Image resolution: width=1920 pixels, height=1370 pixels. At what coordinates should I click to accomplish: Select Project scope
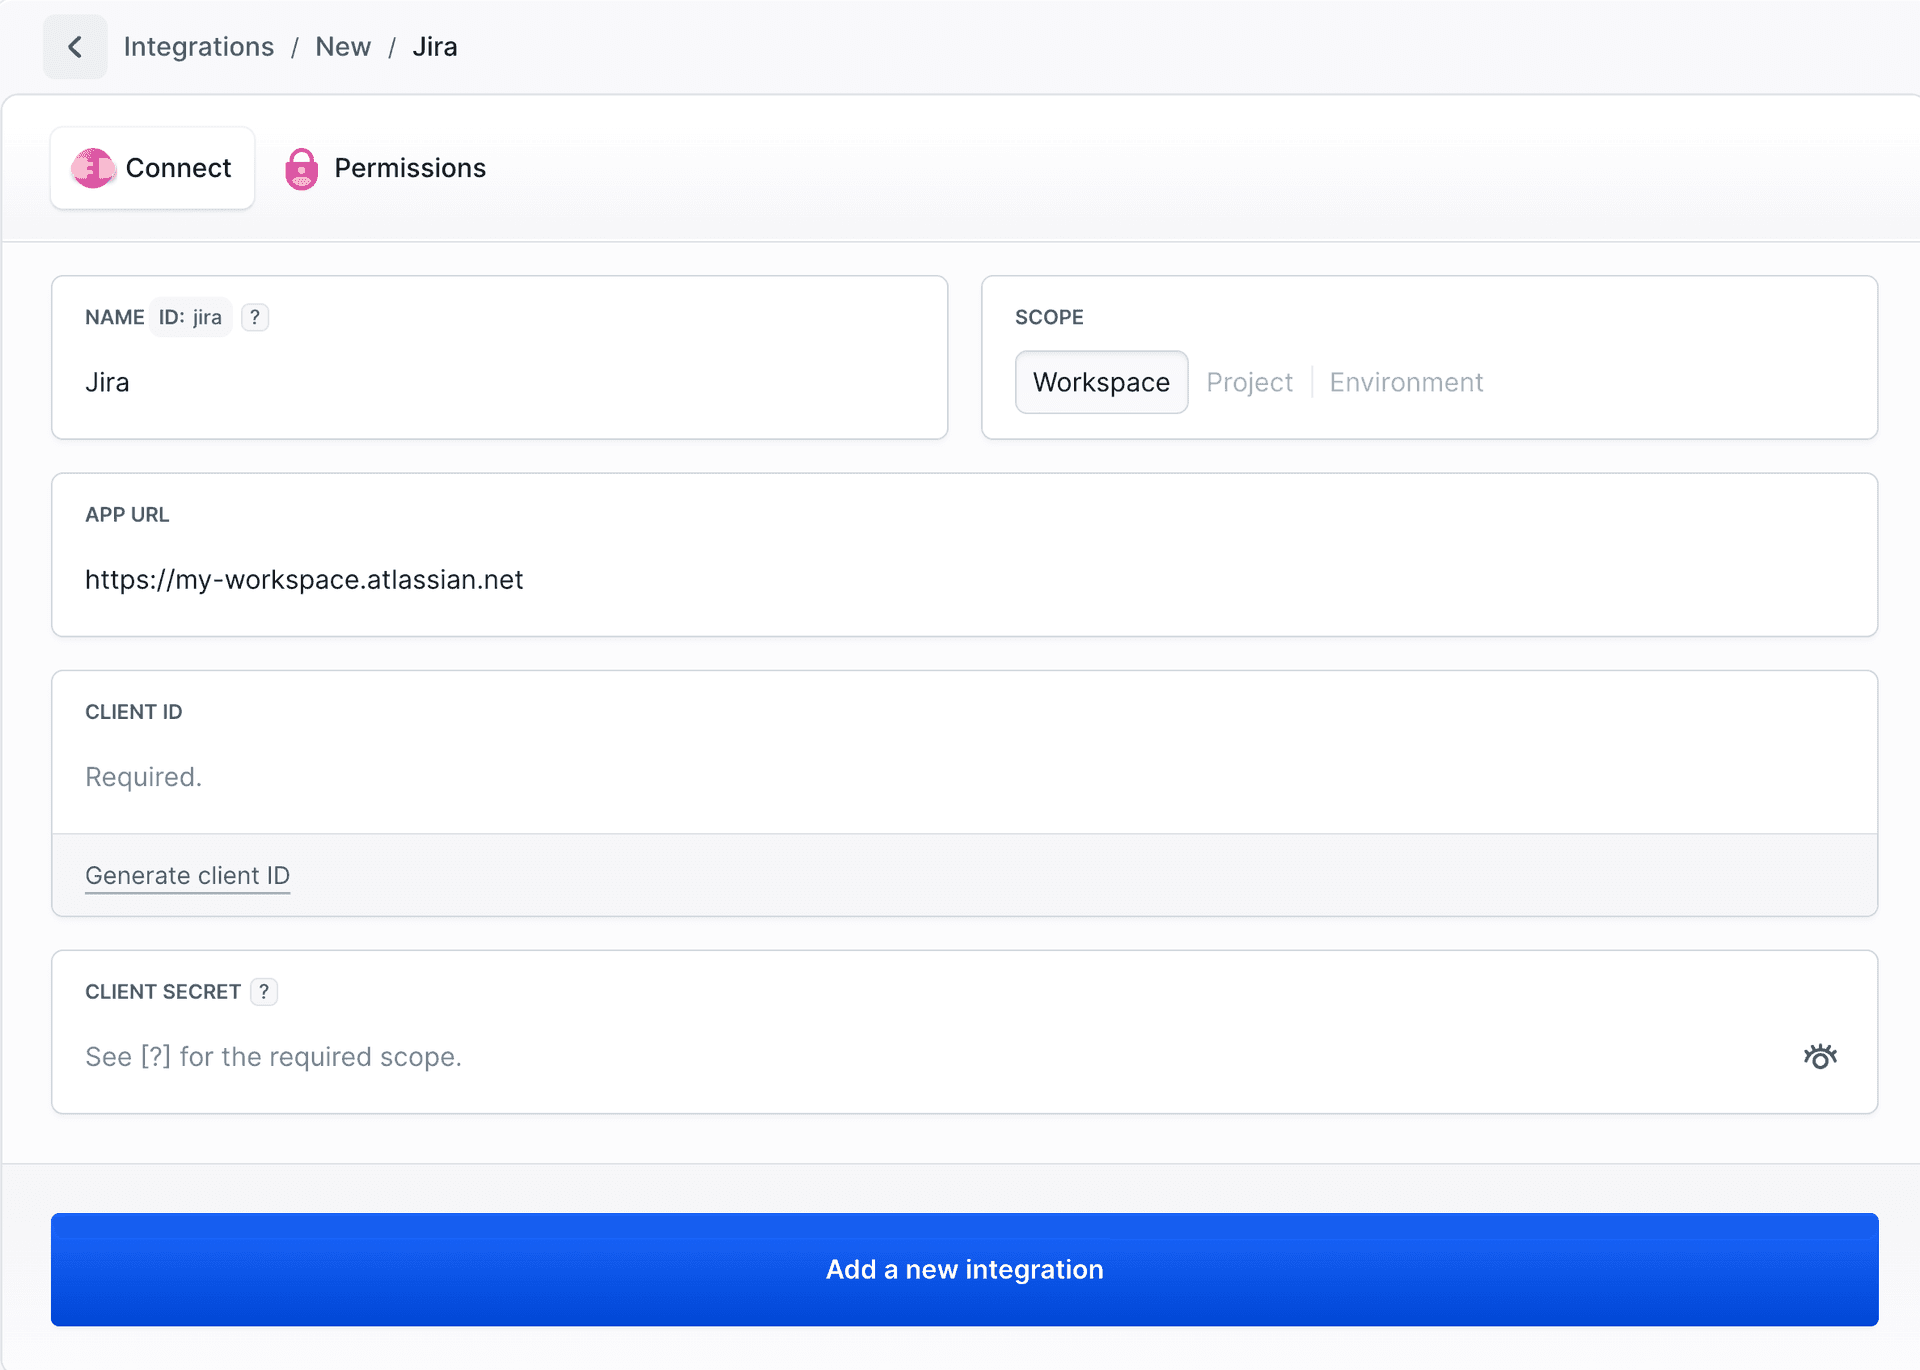tap(1249, 382)
